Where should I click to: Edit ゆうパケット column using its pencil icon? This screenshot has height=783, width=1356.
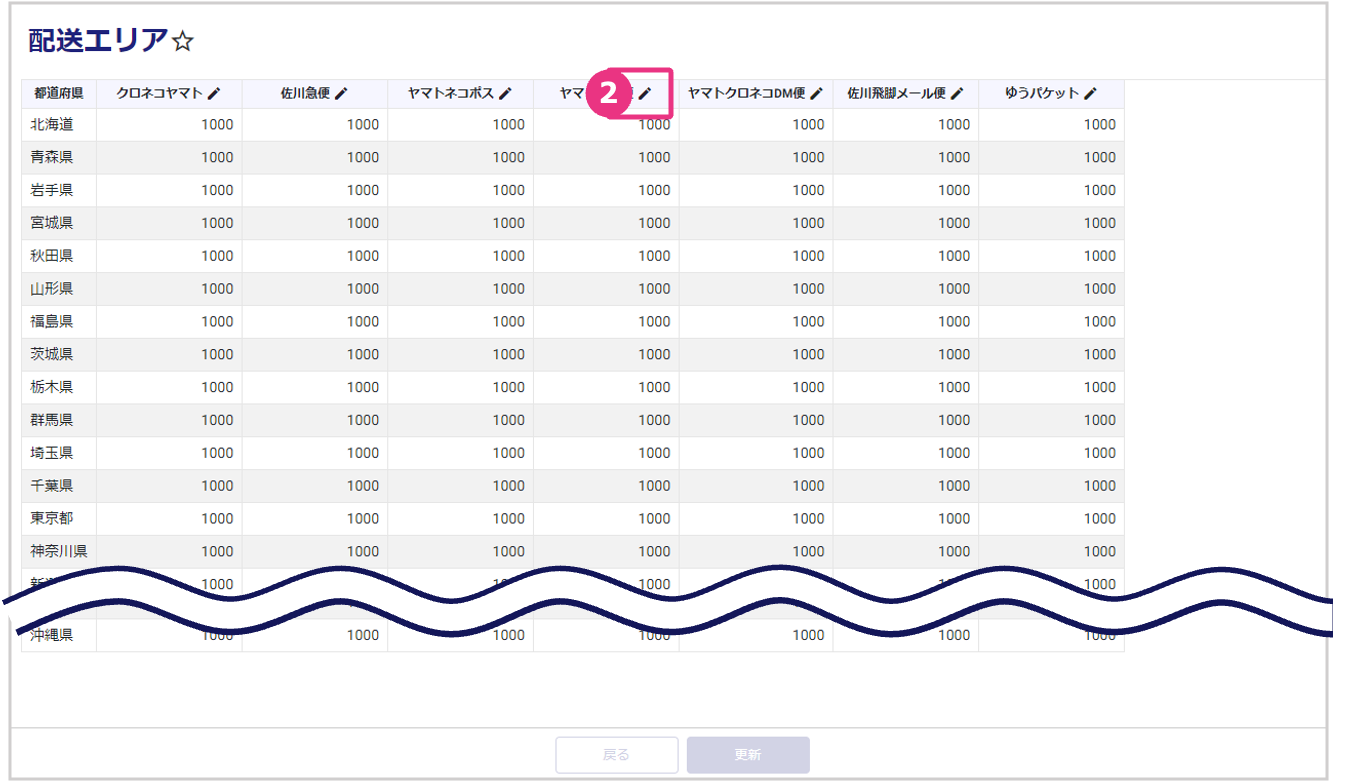coord(1090,93)
